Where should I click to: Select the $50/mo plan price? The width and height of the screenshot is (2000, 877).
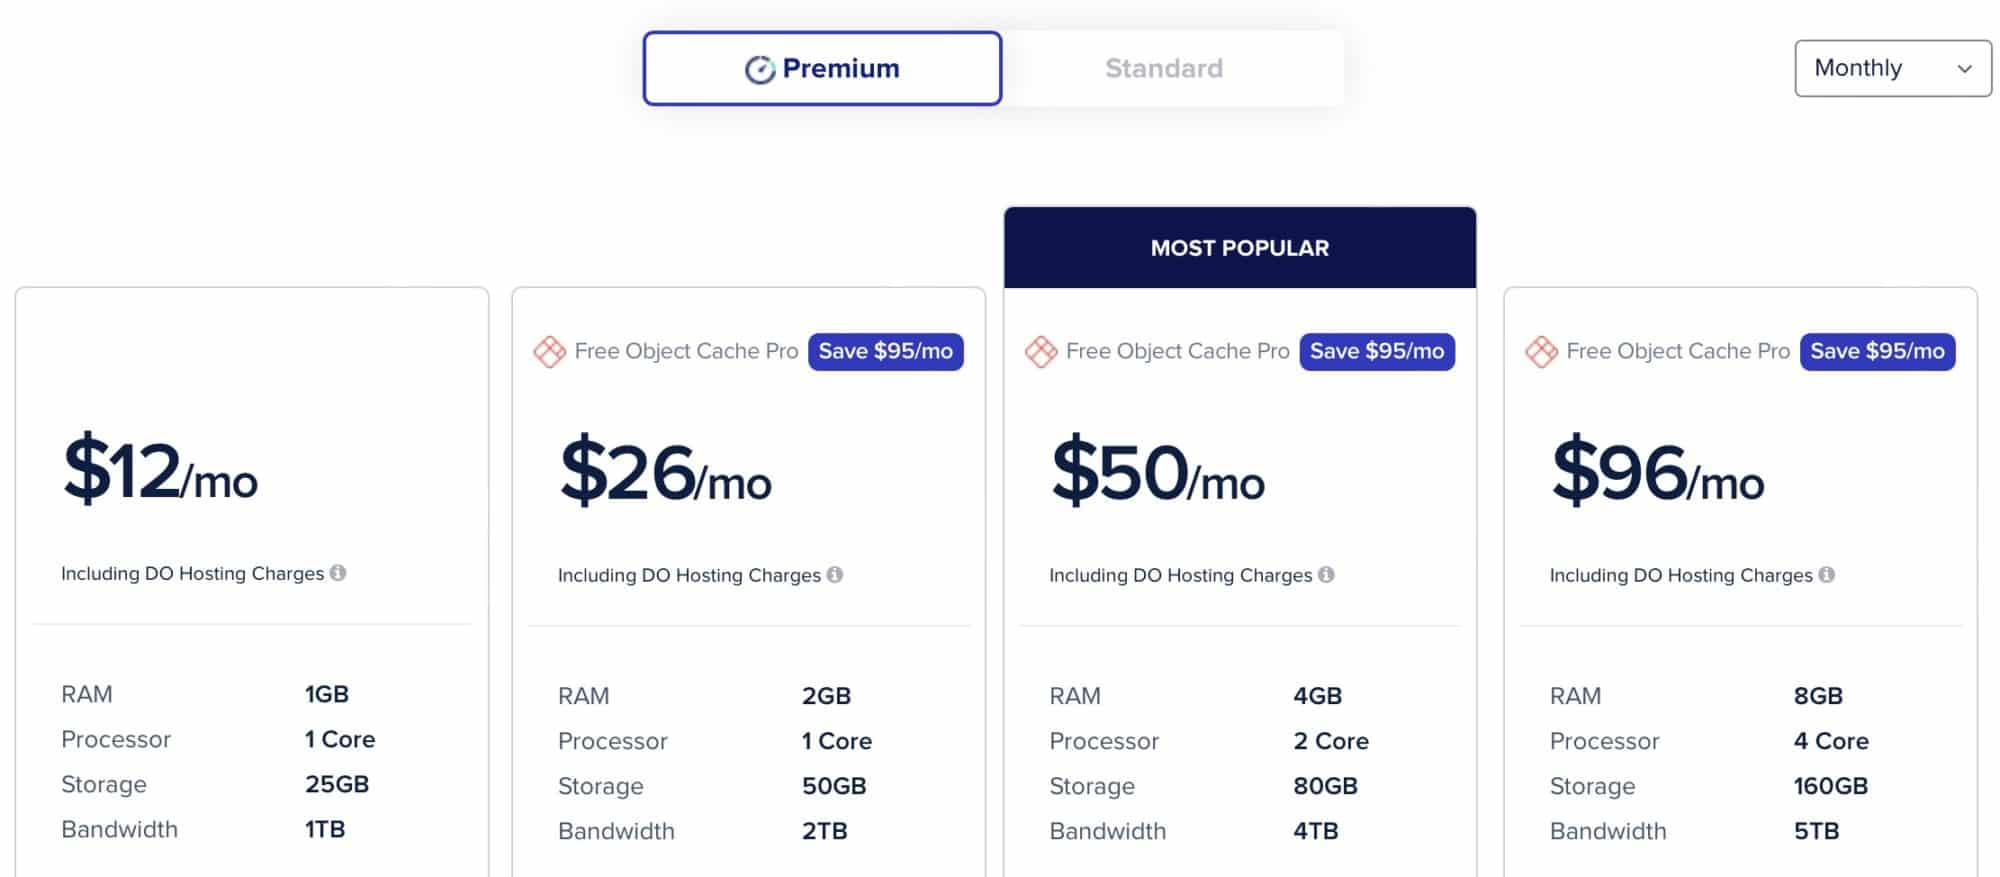(x=1158, y=471)
